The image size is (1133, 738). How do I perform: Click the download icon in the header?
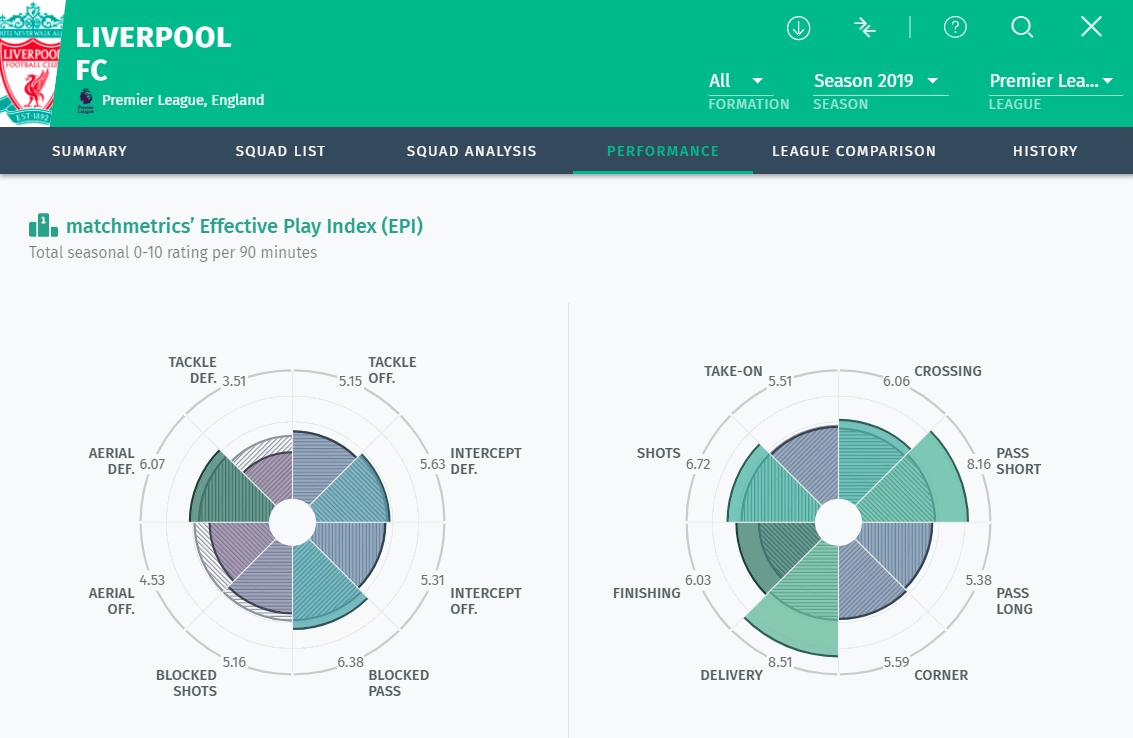coord(798,28)
